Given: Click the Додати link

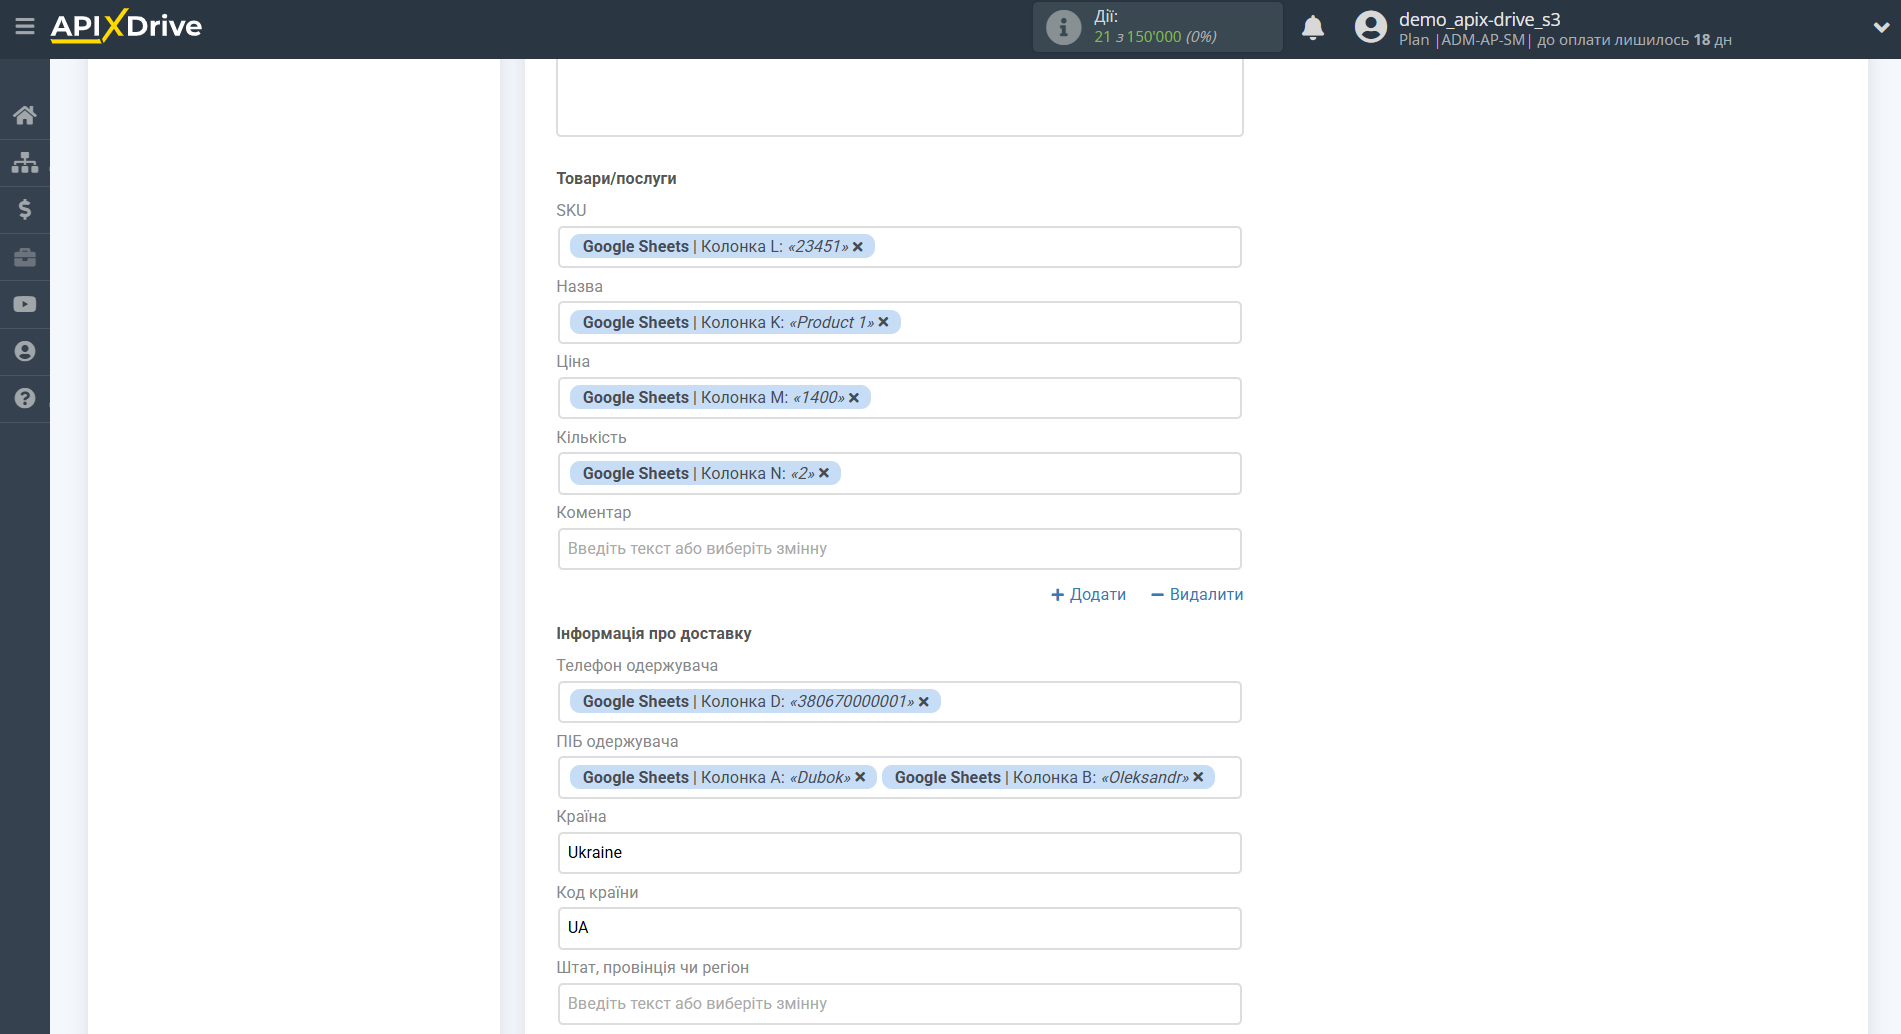Looking at the screenshot, I should [x=1088, y=594].
